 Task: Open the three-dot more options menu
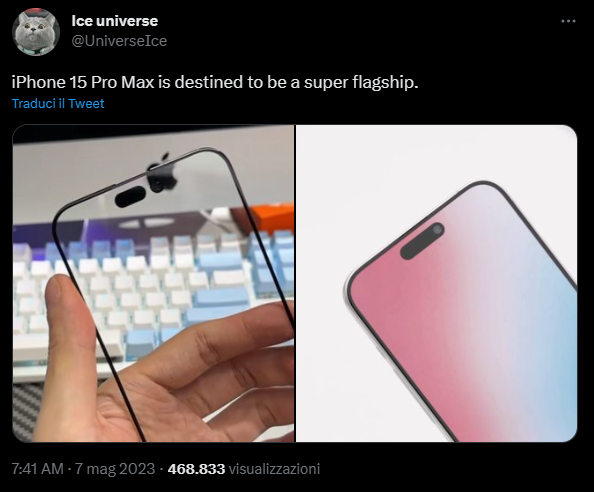tap(568, 21)
